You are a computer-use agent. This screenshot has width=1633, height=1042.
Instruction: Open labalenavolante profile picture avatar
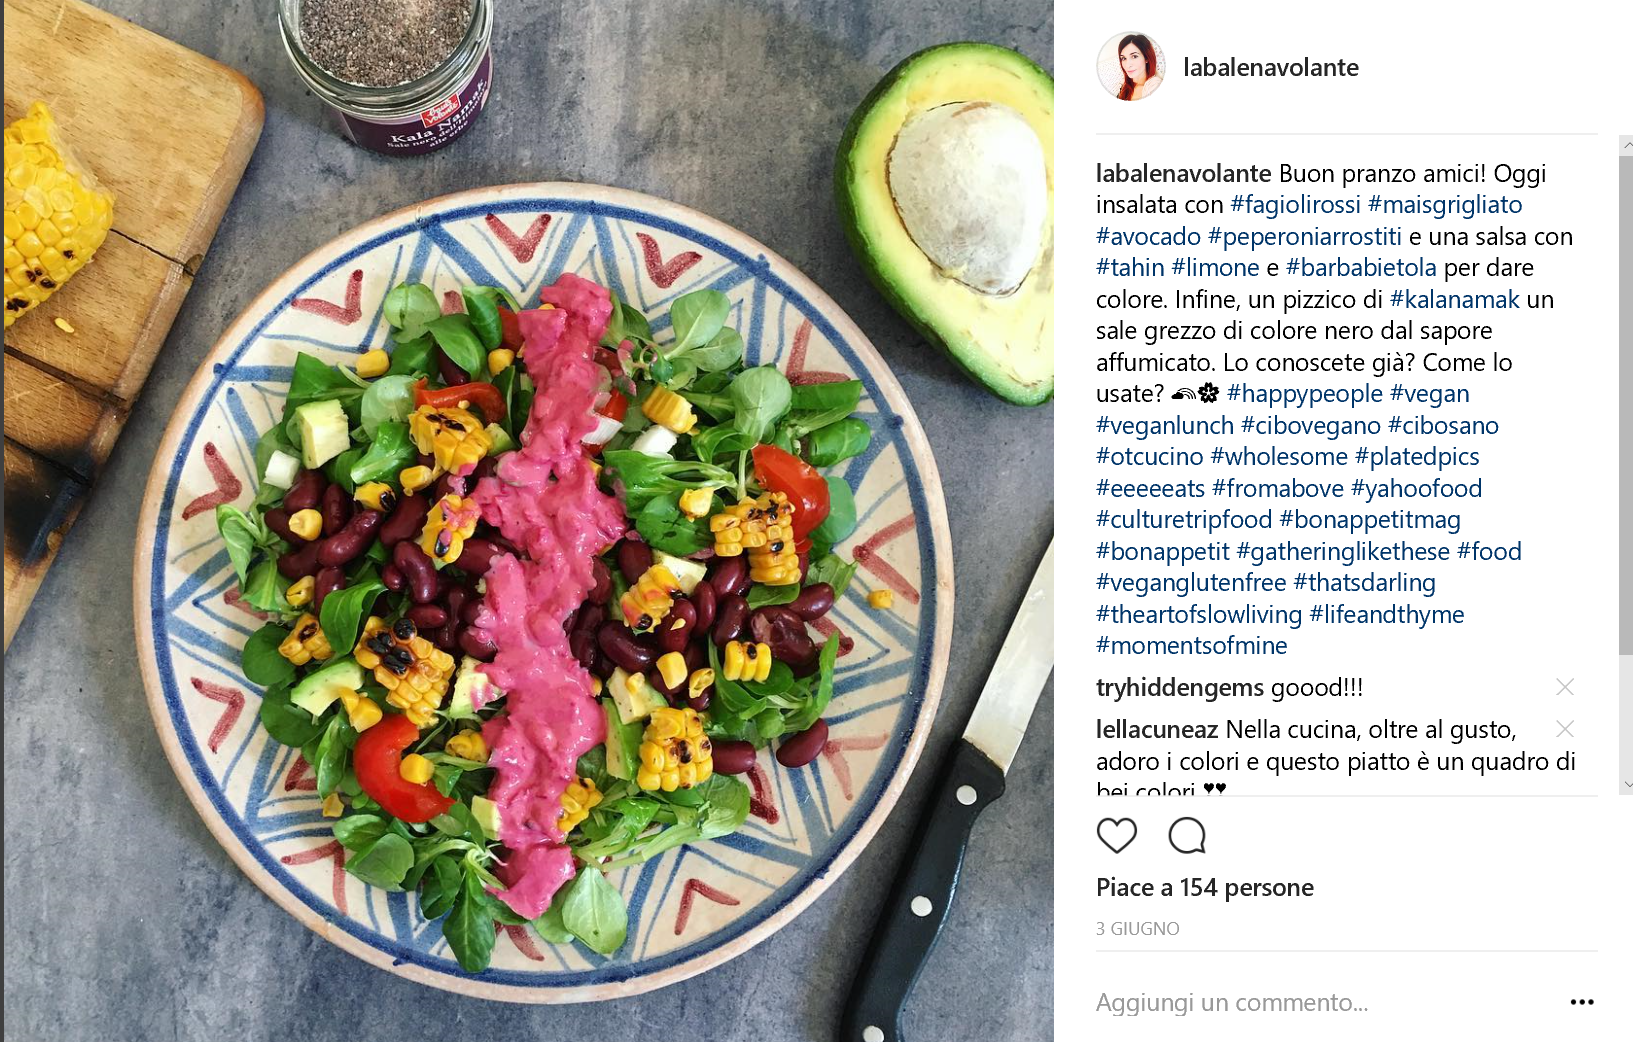point(1131,67)
